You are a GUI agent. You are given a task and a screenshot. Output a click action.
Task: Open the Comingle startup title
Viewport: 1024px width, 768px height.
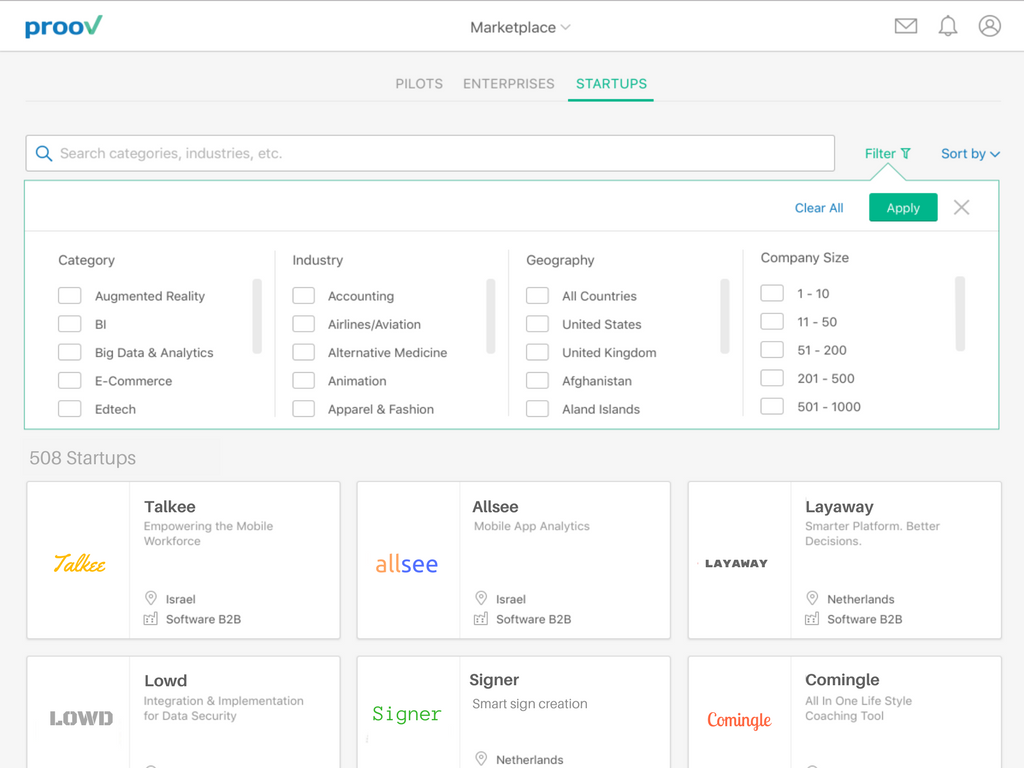click(x=842, y=680)
